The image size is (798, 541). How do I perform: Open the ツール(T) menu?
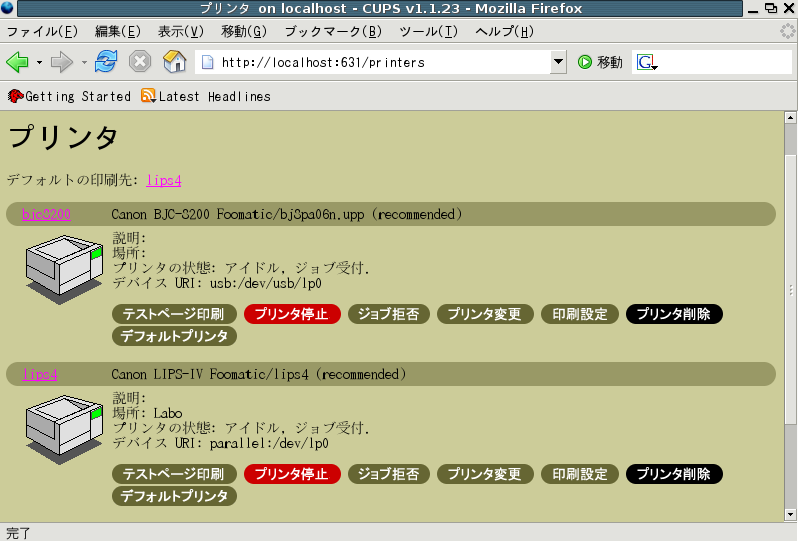[x=428, y=32]
